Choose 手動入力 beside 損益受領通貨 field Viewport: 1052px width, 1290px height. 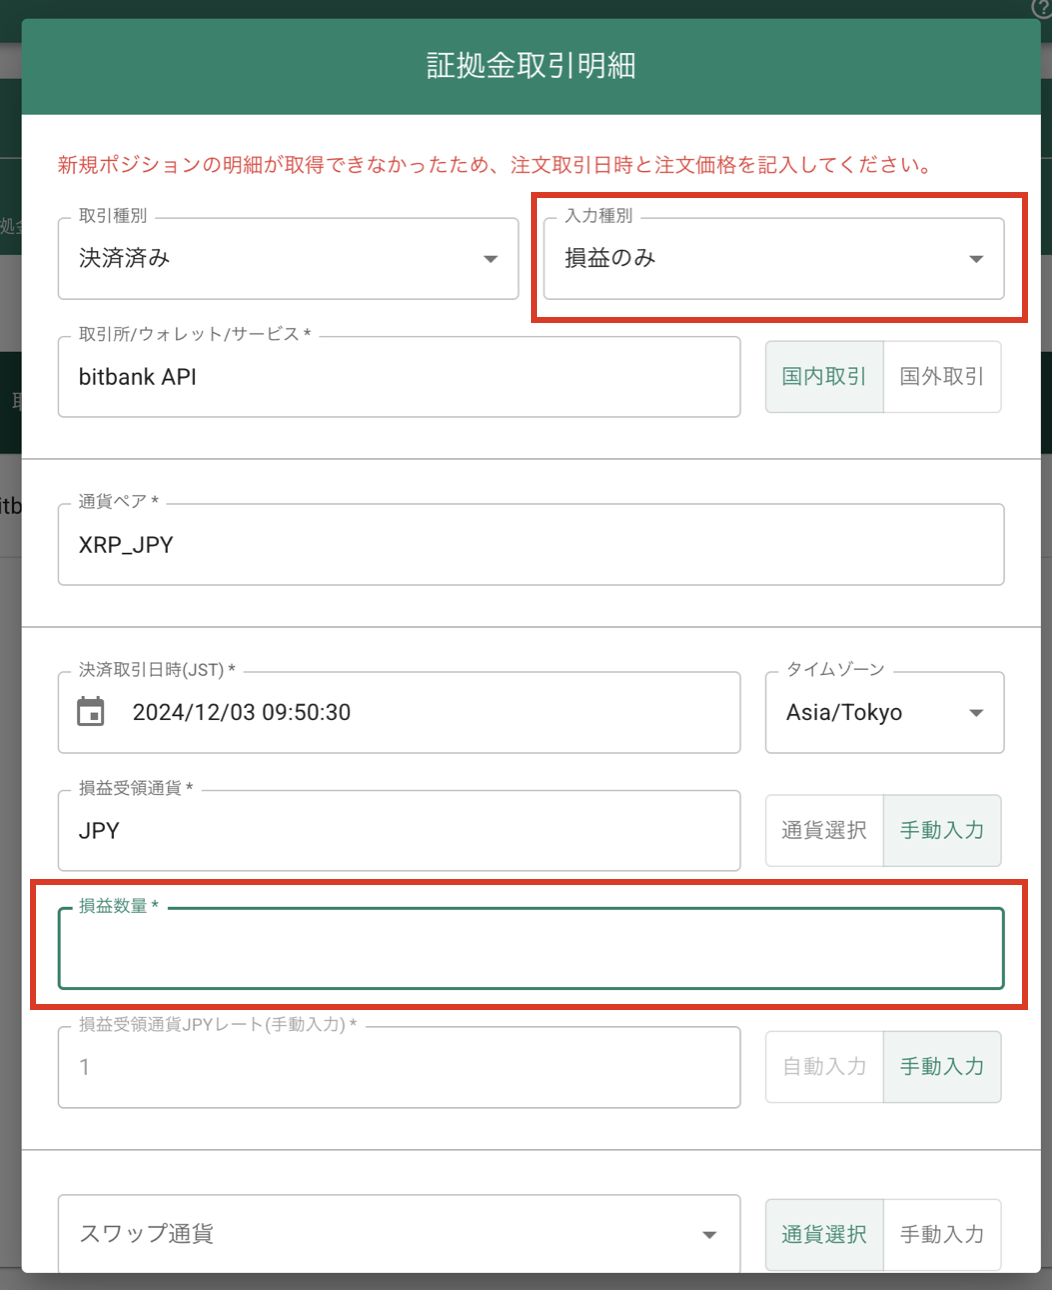click(942, 830)
